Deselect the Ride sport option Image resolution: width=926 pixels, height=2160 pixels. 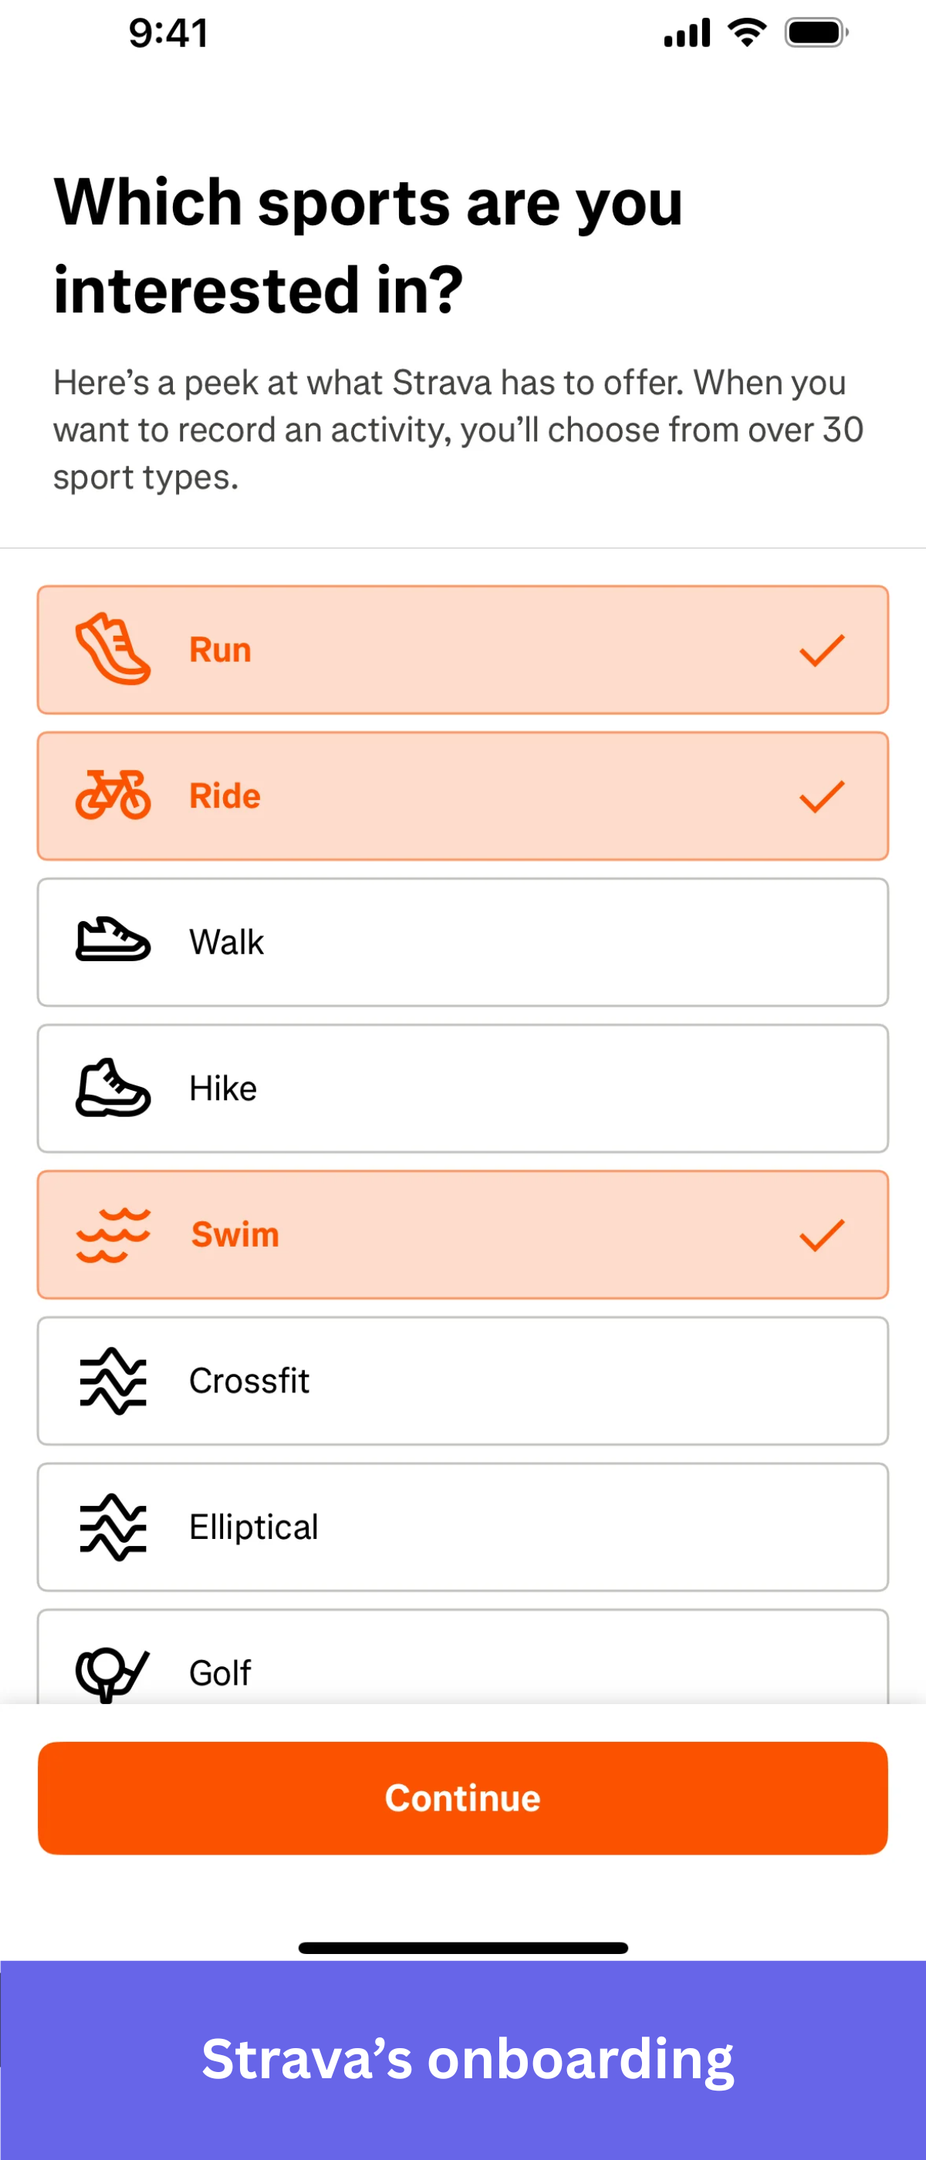coord(462,795)
